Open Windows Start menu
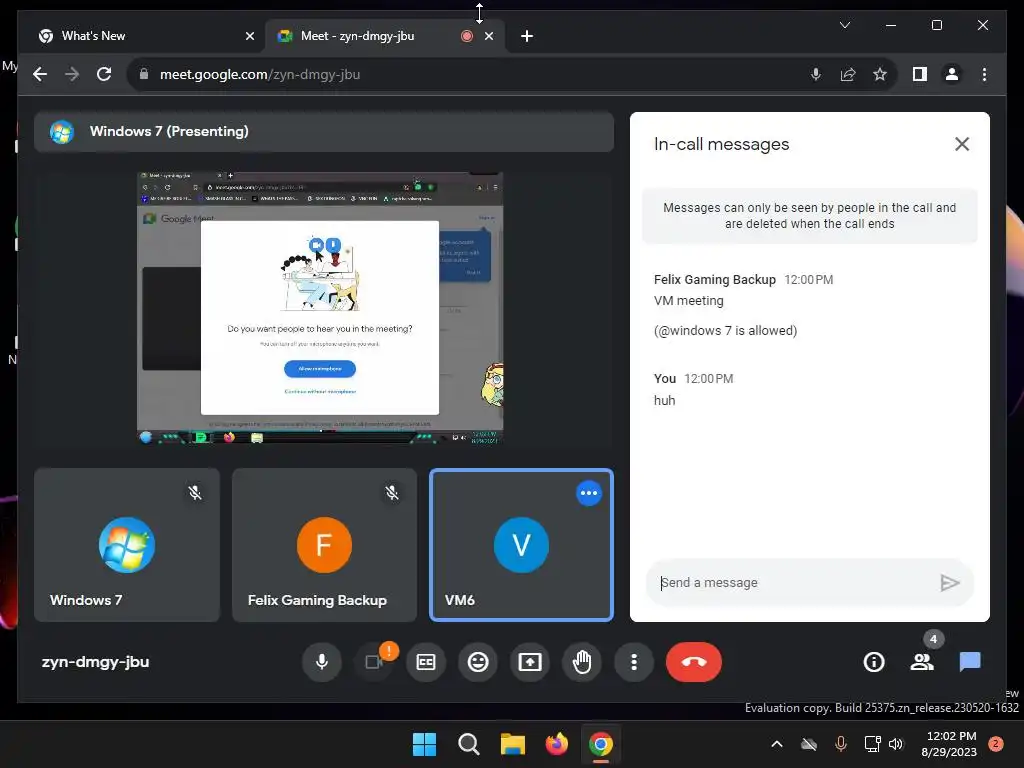Viewport: 1024px width, 768px height. pos(424,744)
